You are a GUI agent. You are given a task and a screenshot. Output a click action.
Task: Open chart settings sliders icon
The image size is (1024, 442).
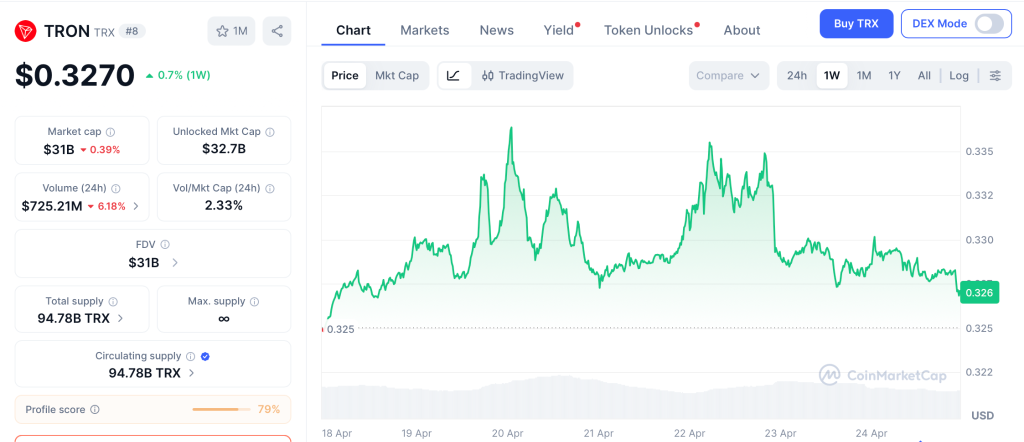tap(995, 75)
